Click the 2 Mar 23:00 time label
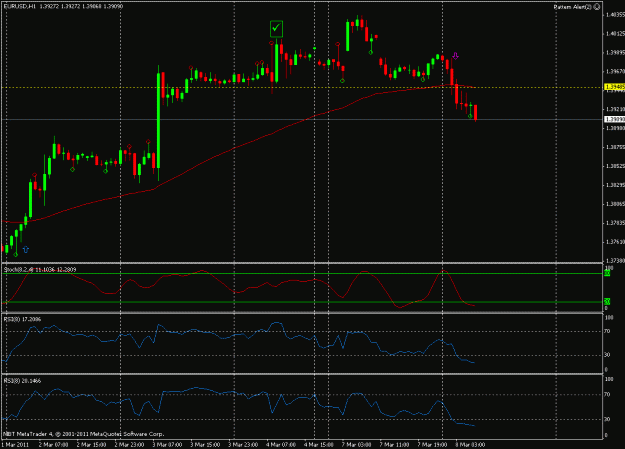 pos(129,445)
